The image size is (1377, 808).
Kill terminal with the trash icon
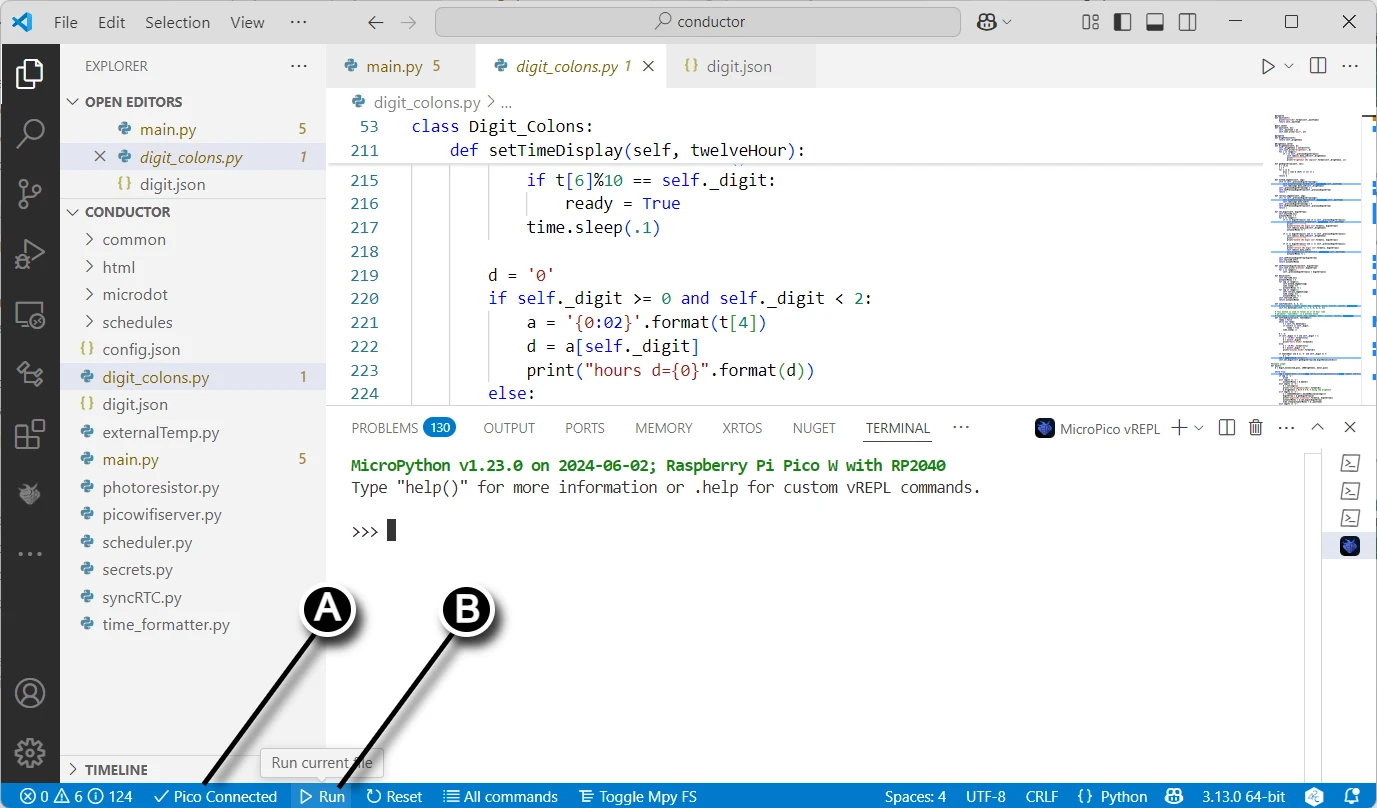[1256, 428]
